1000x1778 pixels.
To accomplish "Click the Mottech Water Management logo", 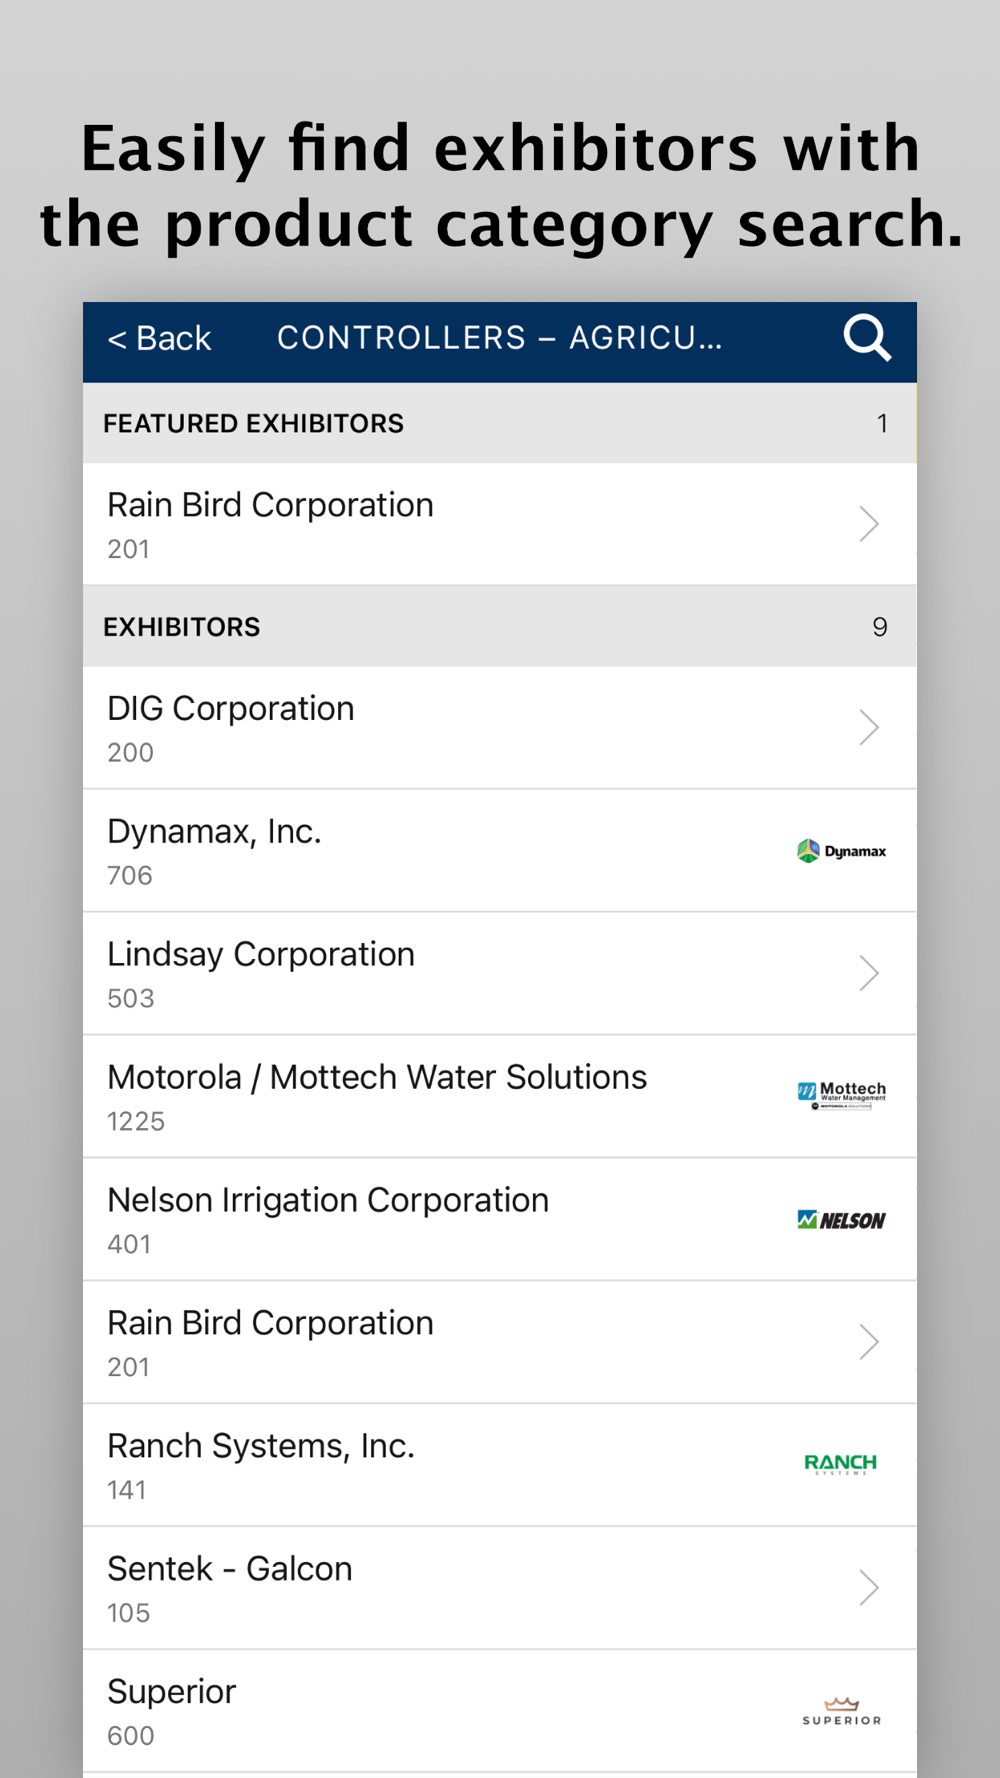I will (841, 1095).
